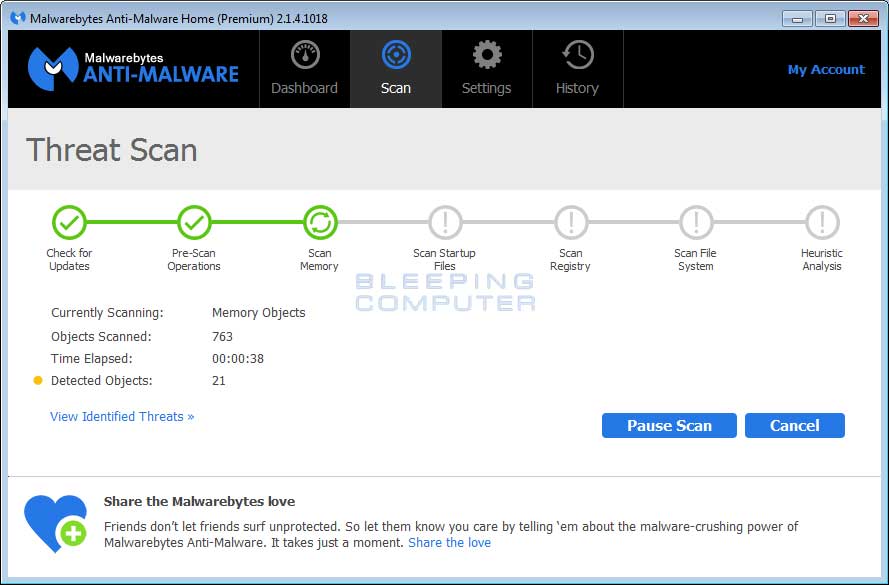The width and height of the screenshot is (889, 585).
Task: Click the Scan Memory progress icon
Action: tap(319, 222)
